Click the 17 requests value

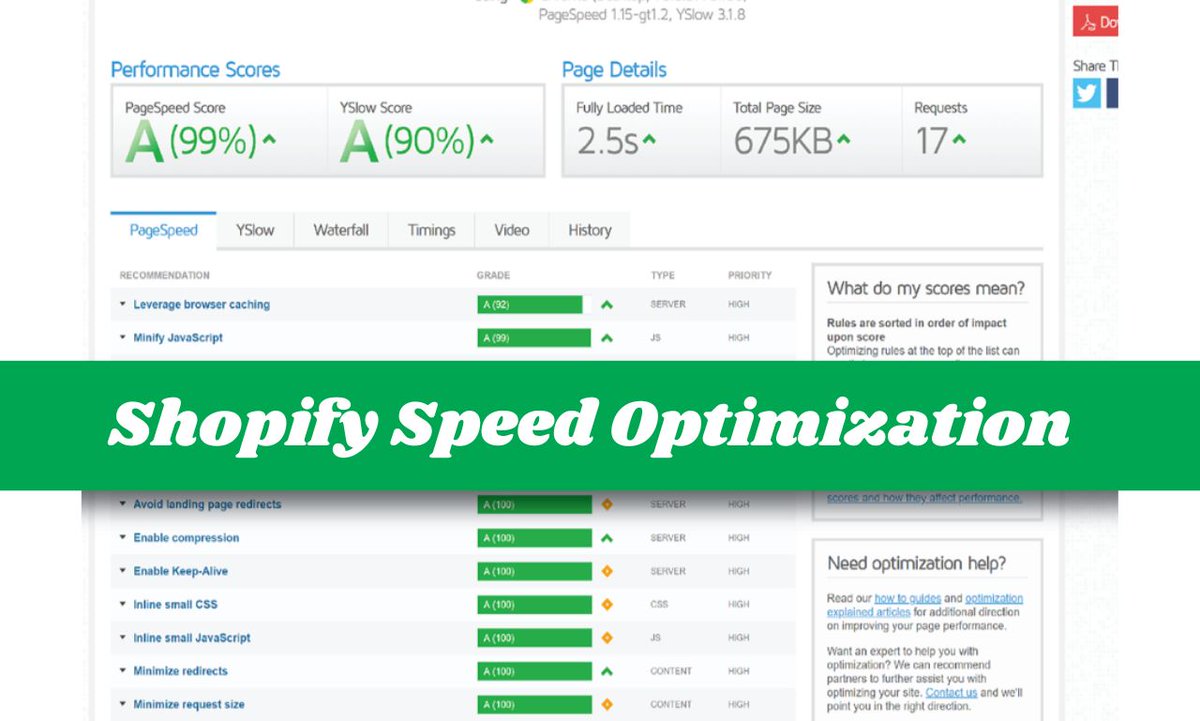point(931,142)
